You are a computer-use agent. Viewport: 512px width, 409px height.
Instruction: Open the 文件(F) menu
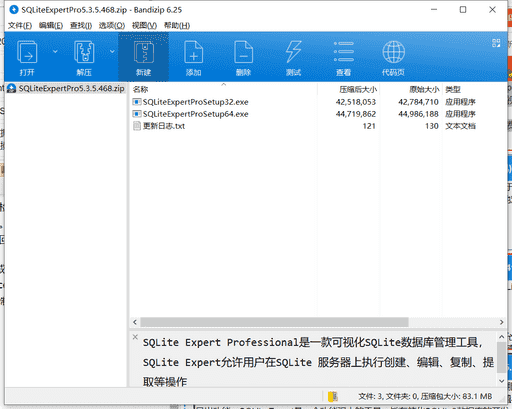(20, 25)
